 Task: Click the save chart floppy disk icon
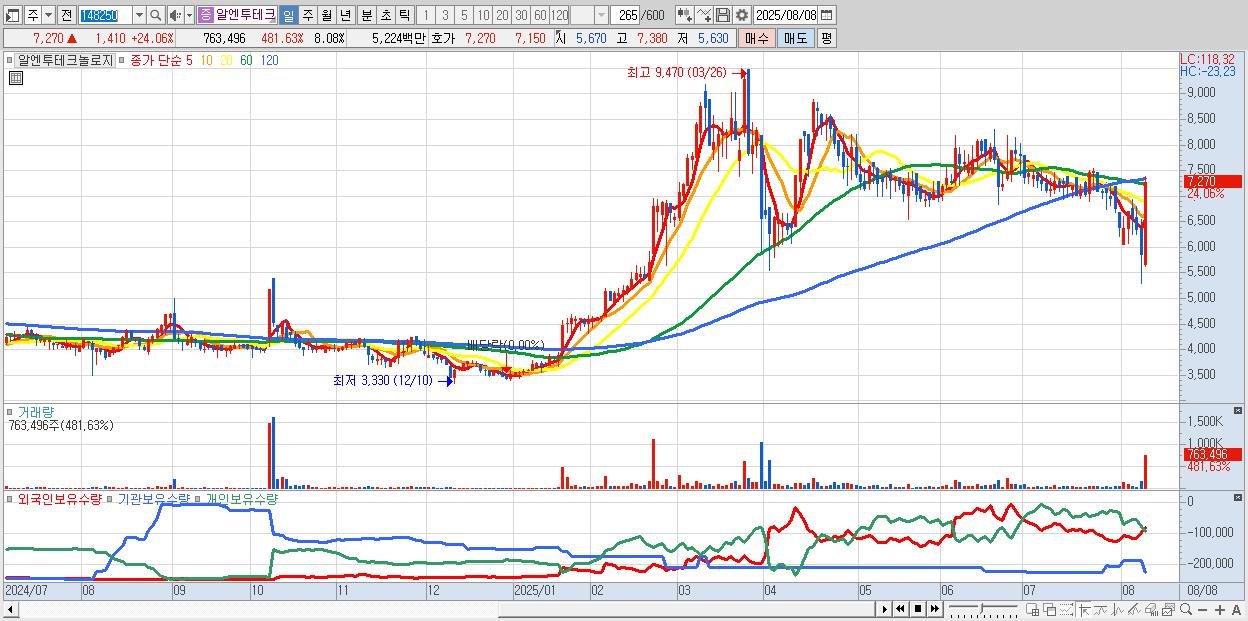coord(723,15)
